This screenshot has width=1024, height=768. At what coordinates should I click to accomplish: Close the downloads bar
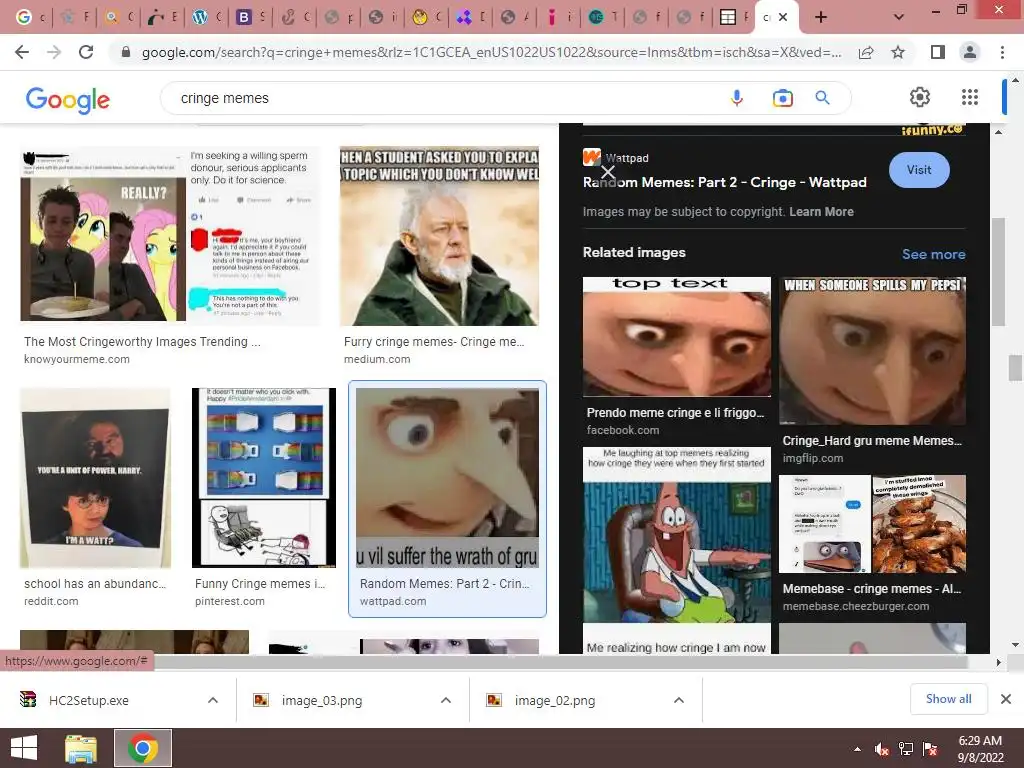click(1006, 699)
